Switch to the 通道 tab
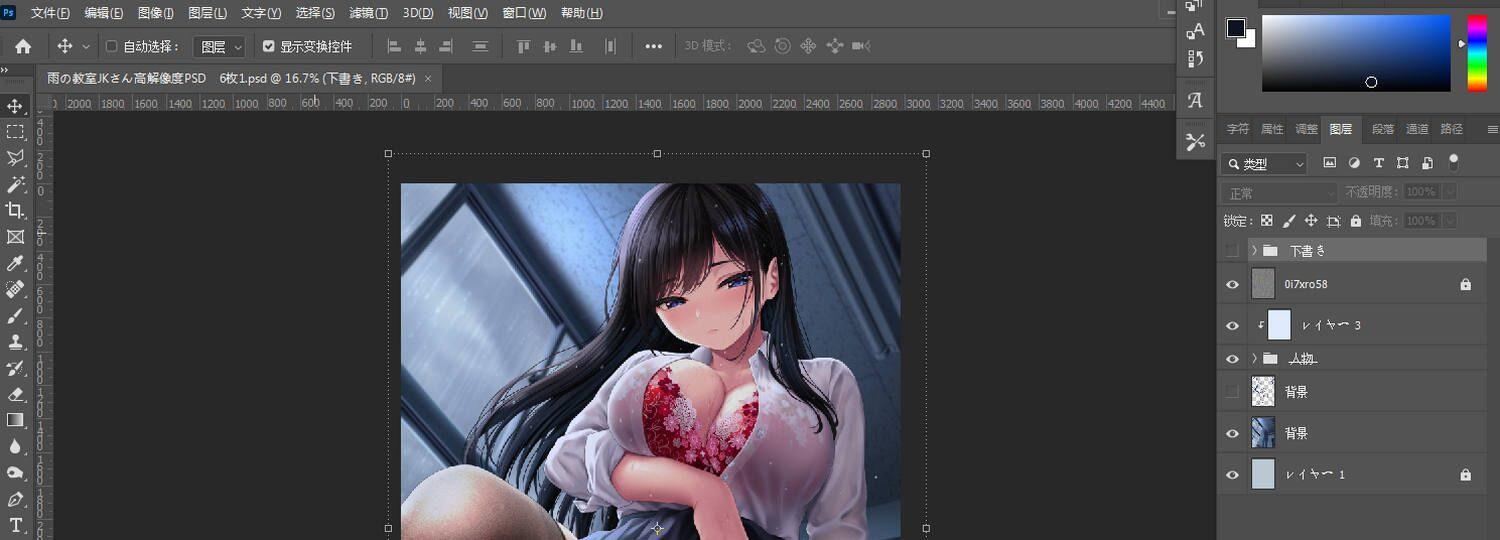Viewport: 1500px width, 540px height. tap(1417, 129)
